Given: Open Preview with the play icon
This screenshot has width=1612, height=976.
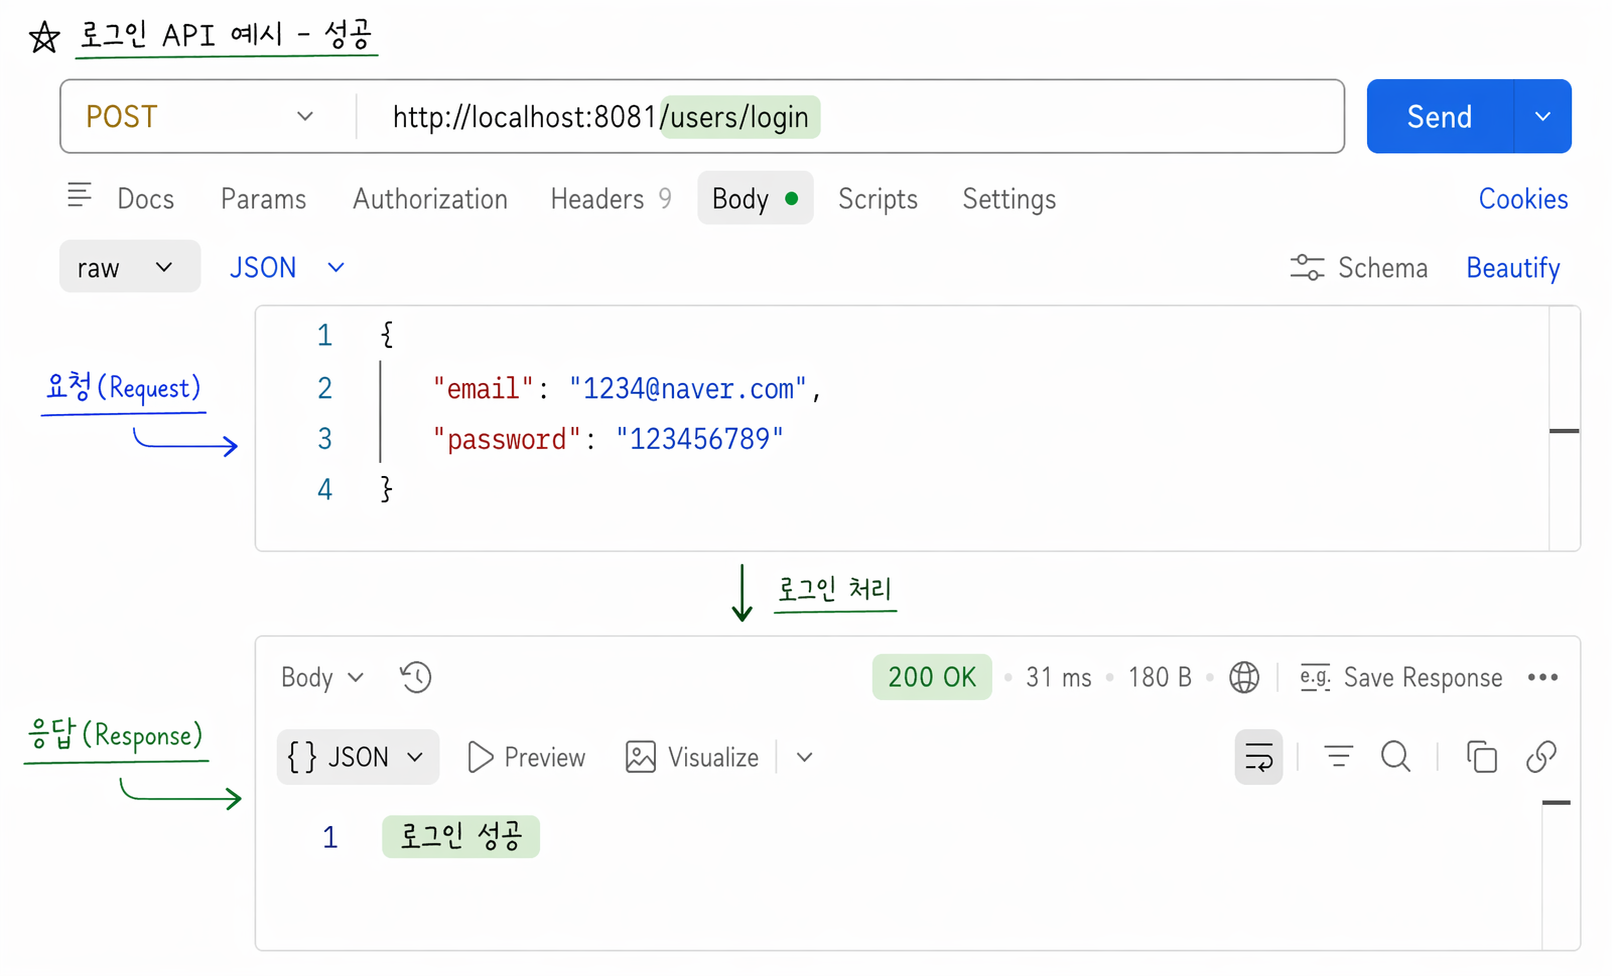Looking at the screenshot, I should point(480,757).
